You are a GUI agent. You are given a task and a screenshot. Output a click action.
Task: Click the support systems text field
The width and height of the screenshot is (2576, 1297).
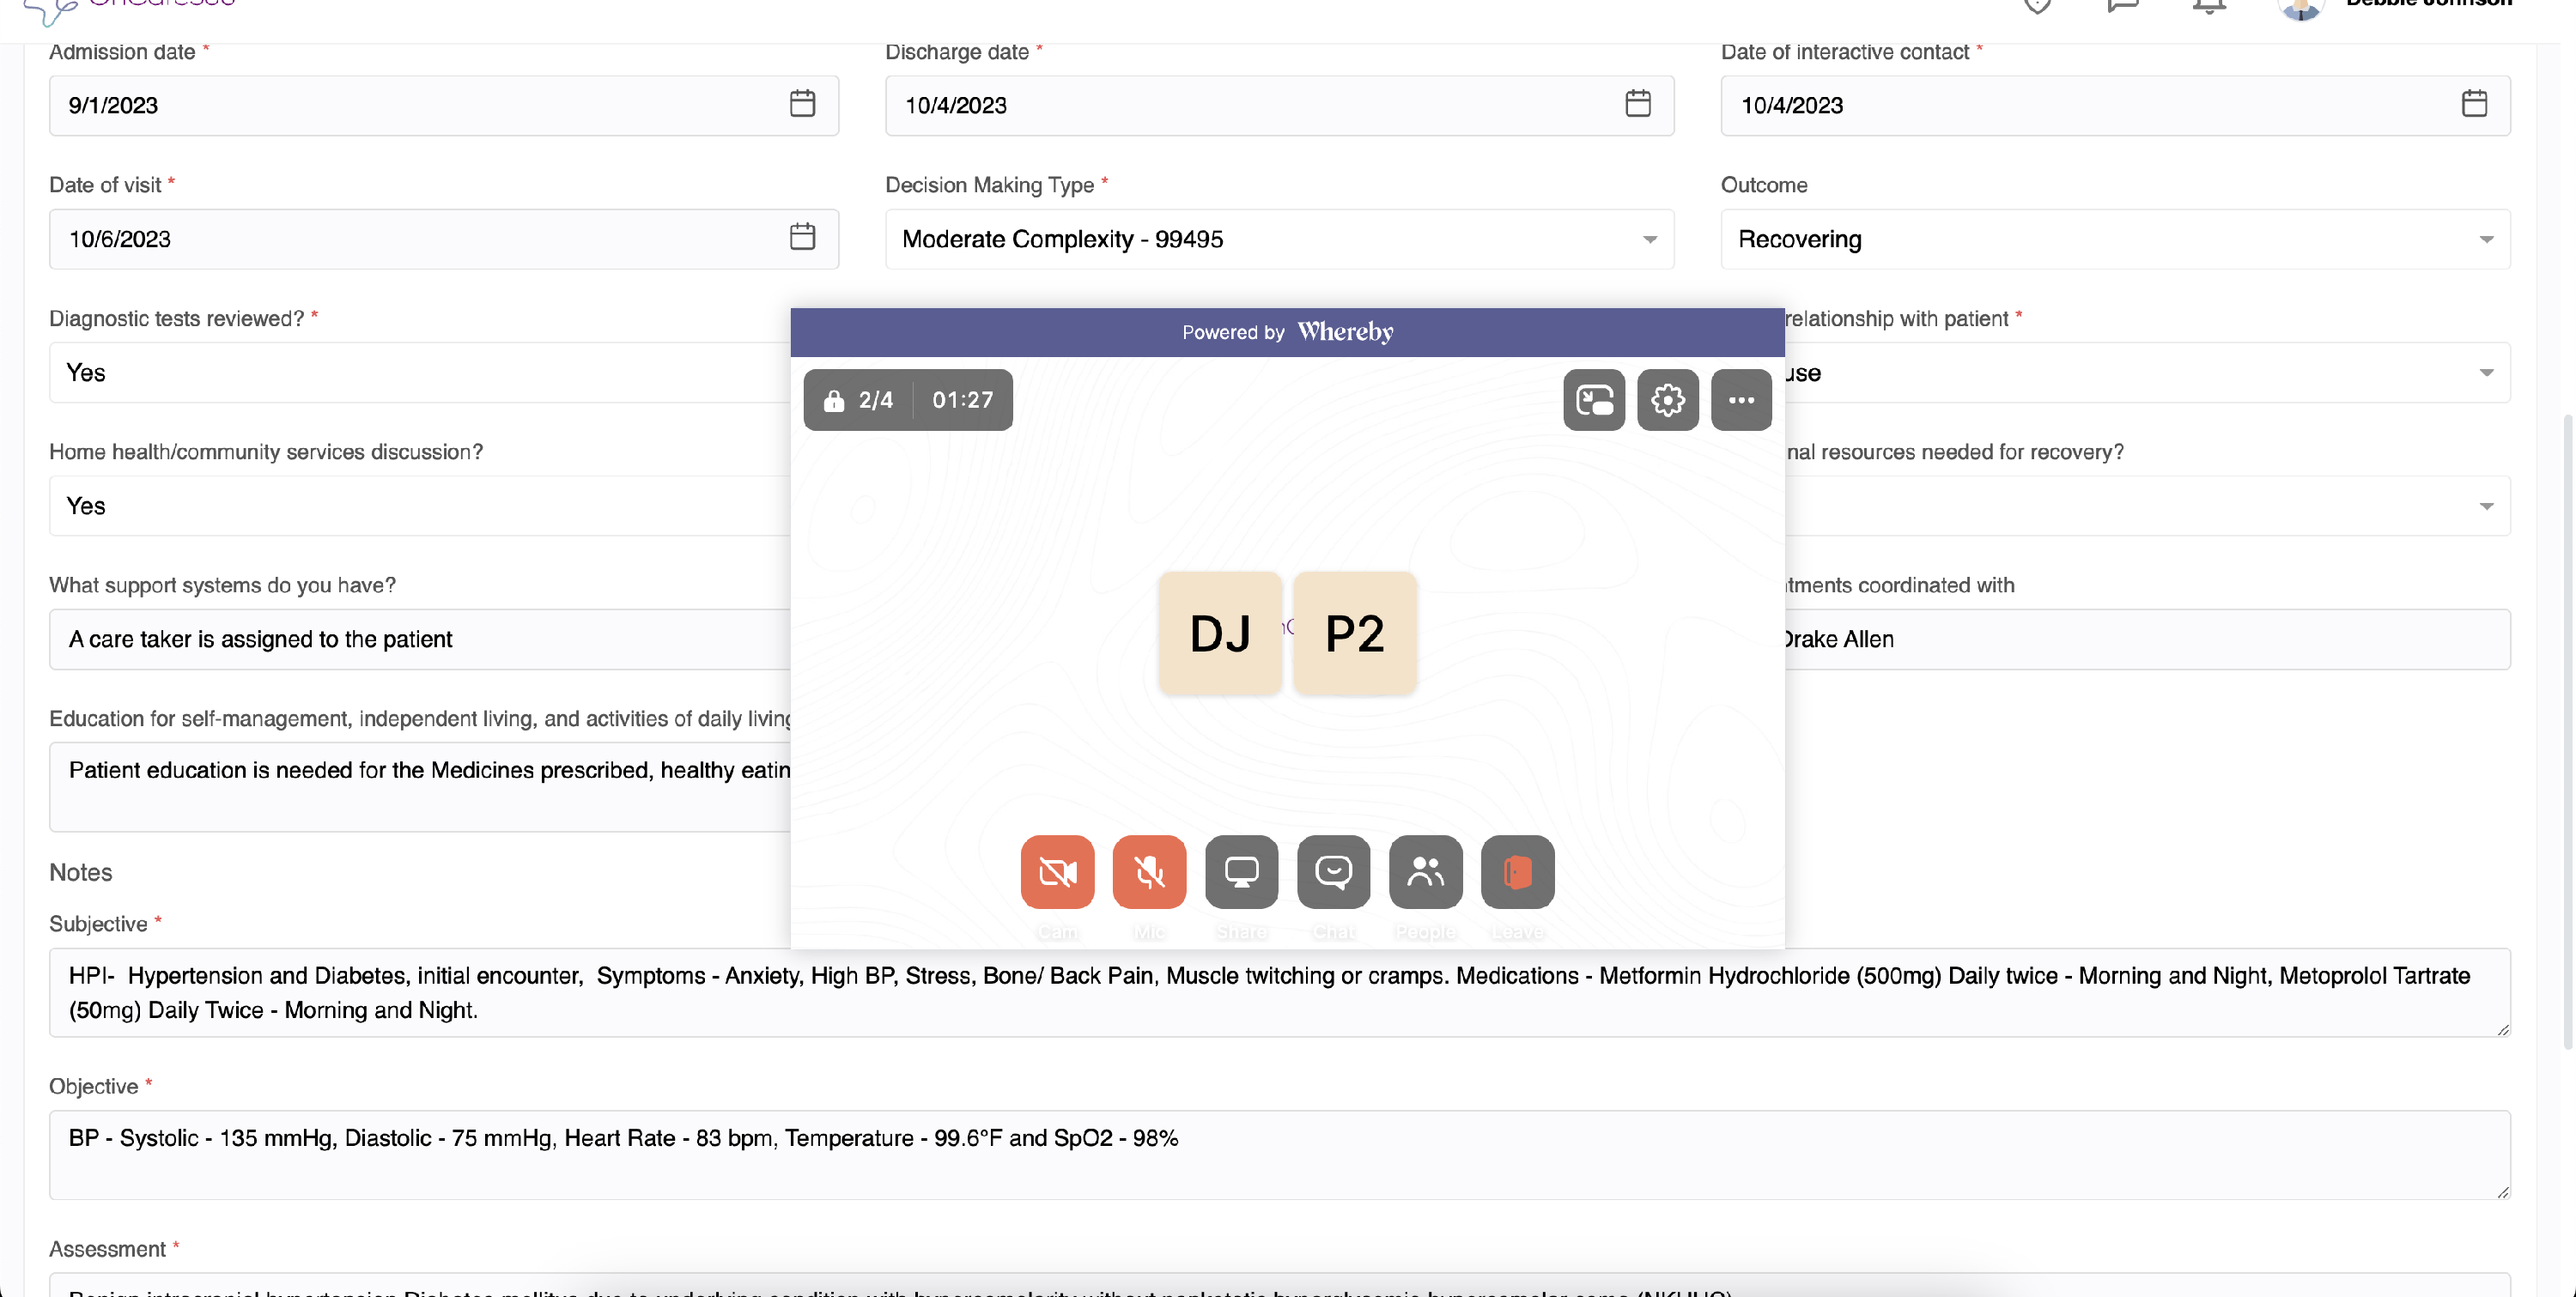[420, 639]
